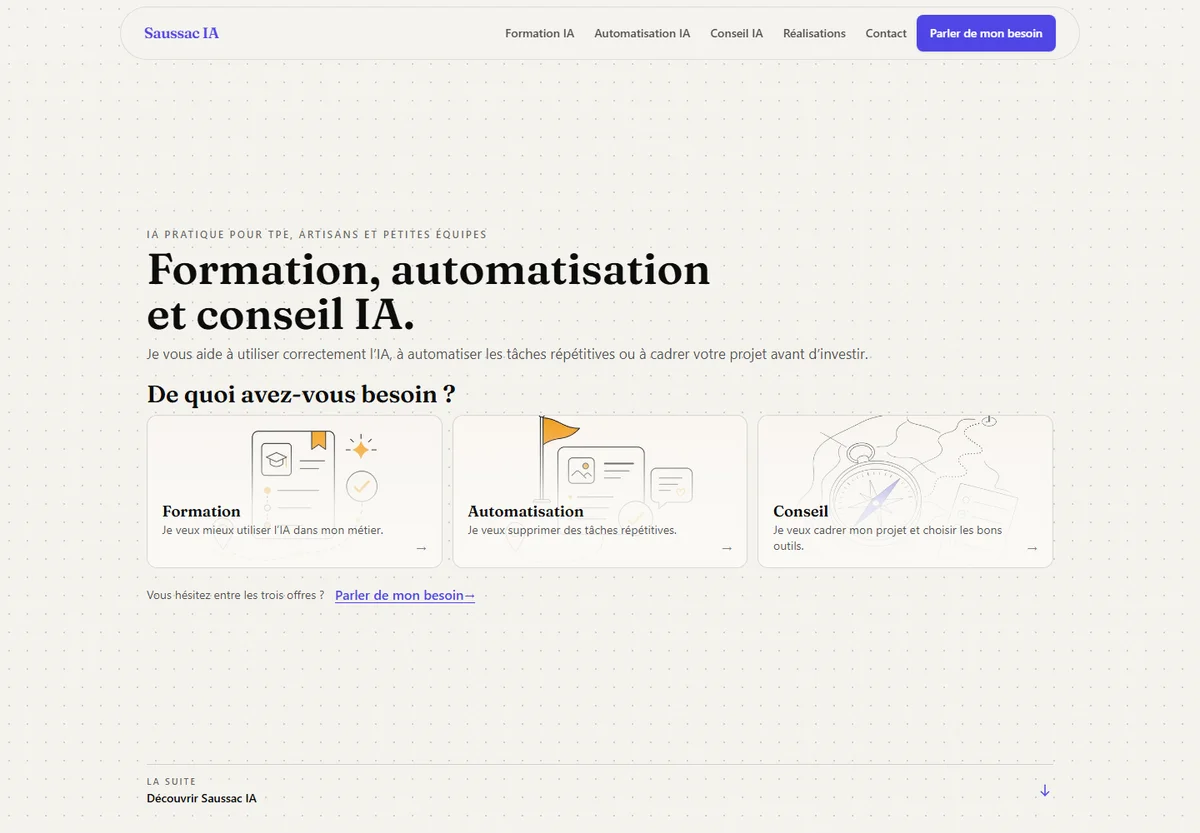The width and height of the screenshot is (1200, 833).
Task: Go to Automatisation IA in navigation
Action: click(642, 33)
